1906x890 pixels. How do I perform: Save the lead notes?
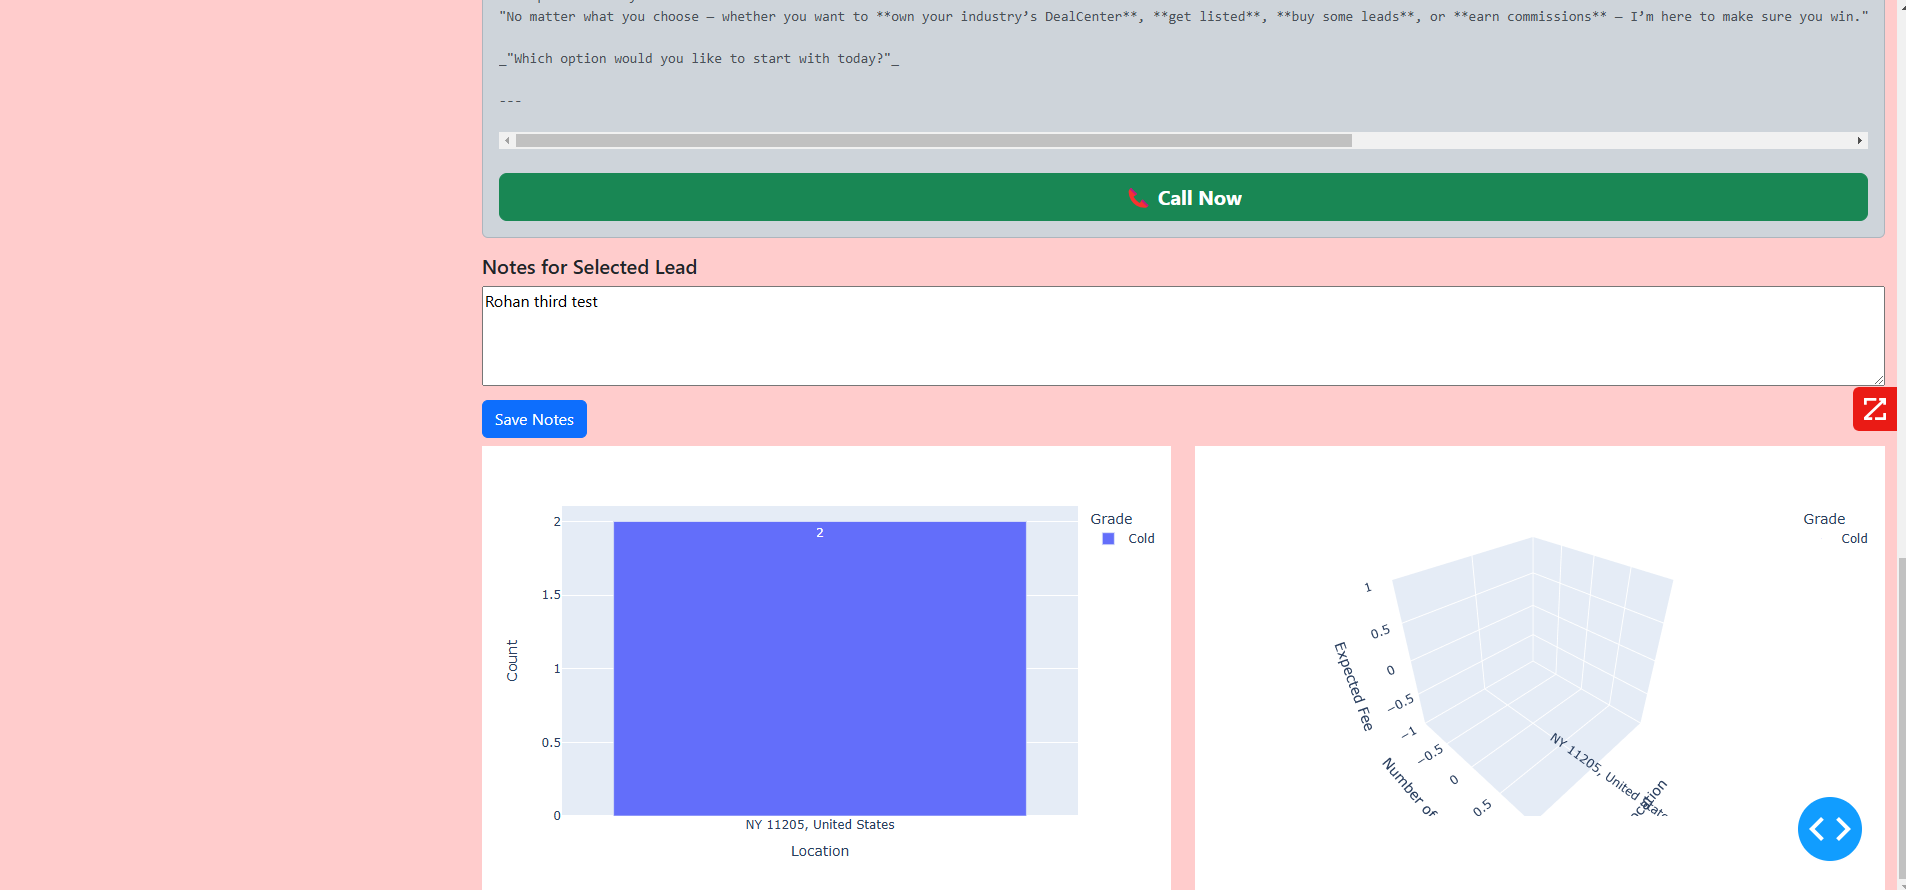[x=534, y=419]
